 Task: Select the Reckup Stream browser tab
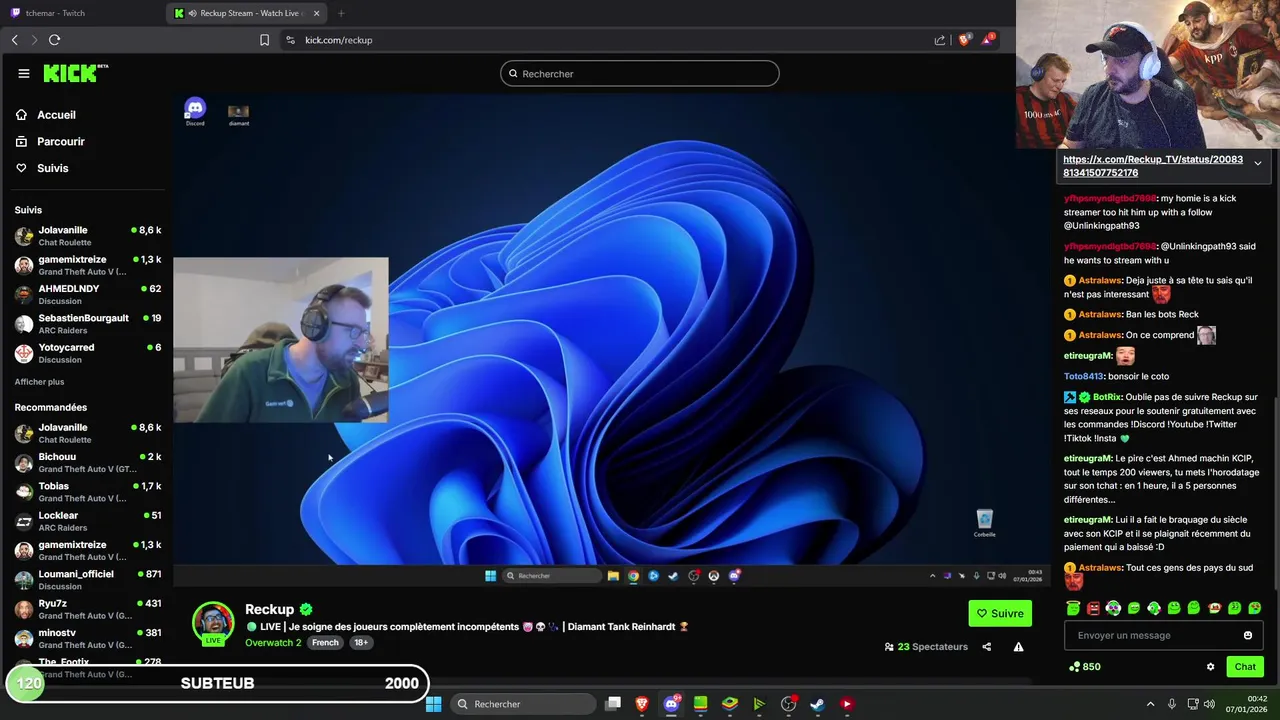(x=249, y=13)
